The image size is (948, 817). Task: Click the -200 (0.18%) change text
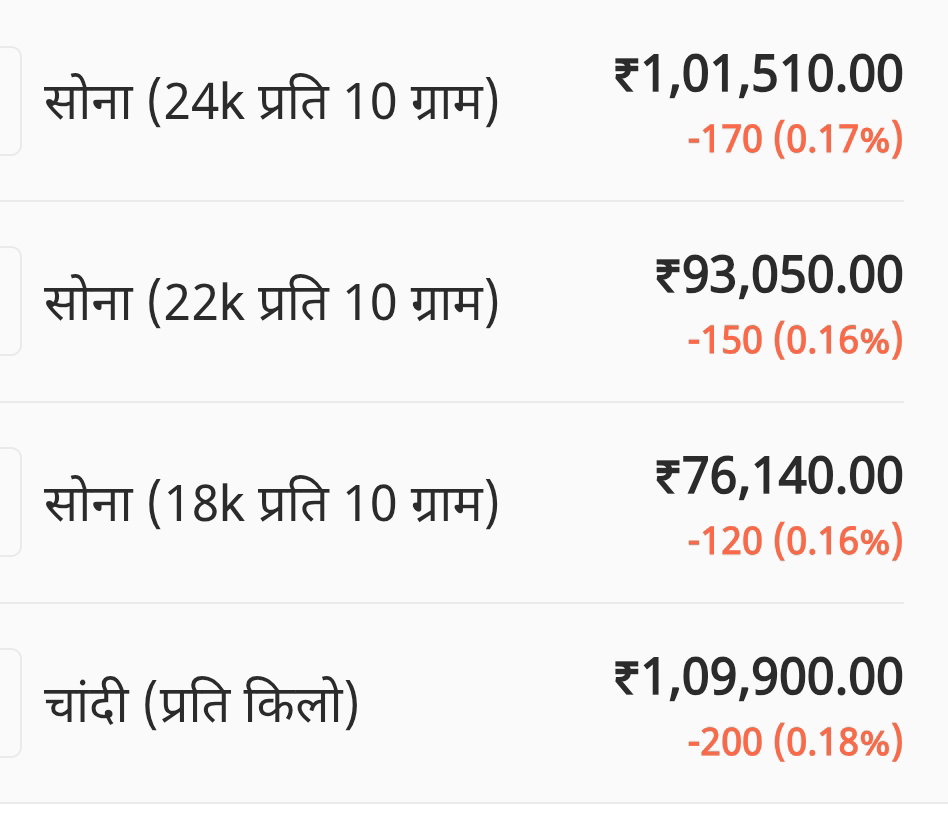point(795,742)
